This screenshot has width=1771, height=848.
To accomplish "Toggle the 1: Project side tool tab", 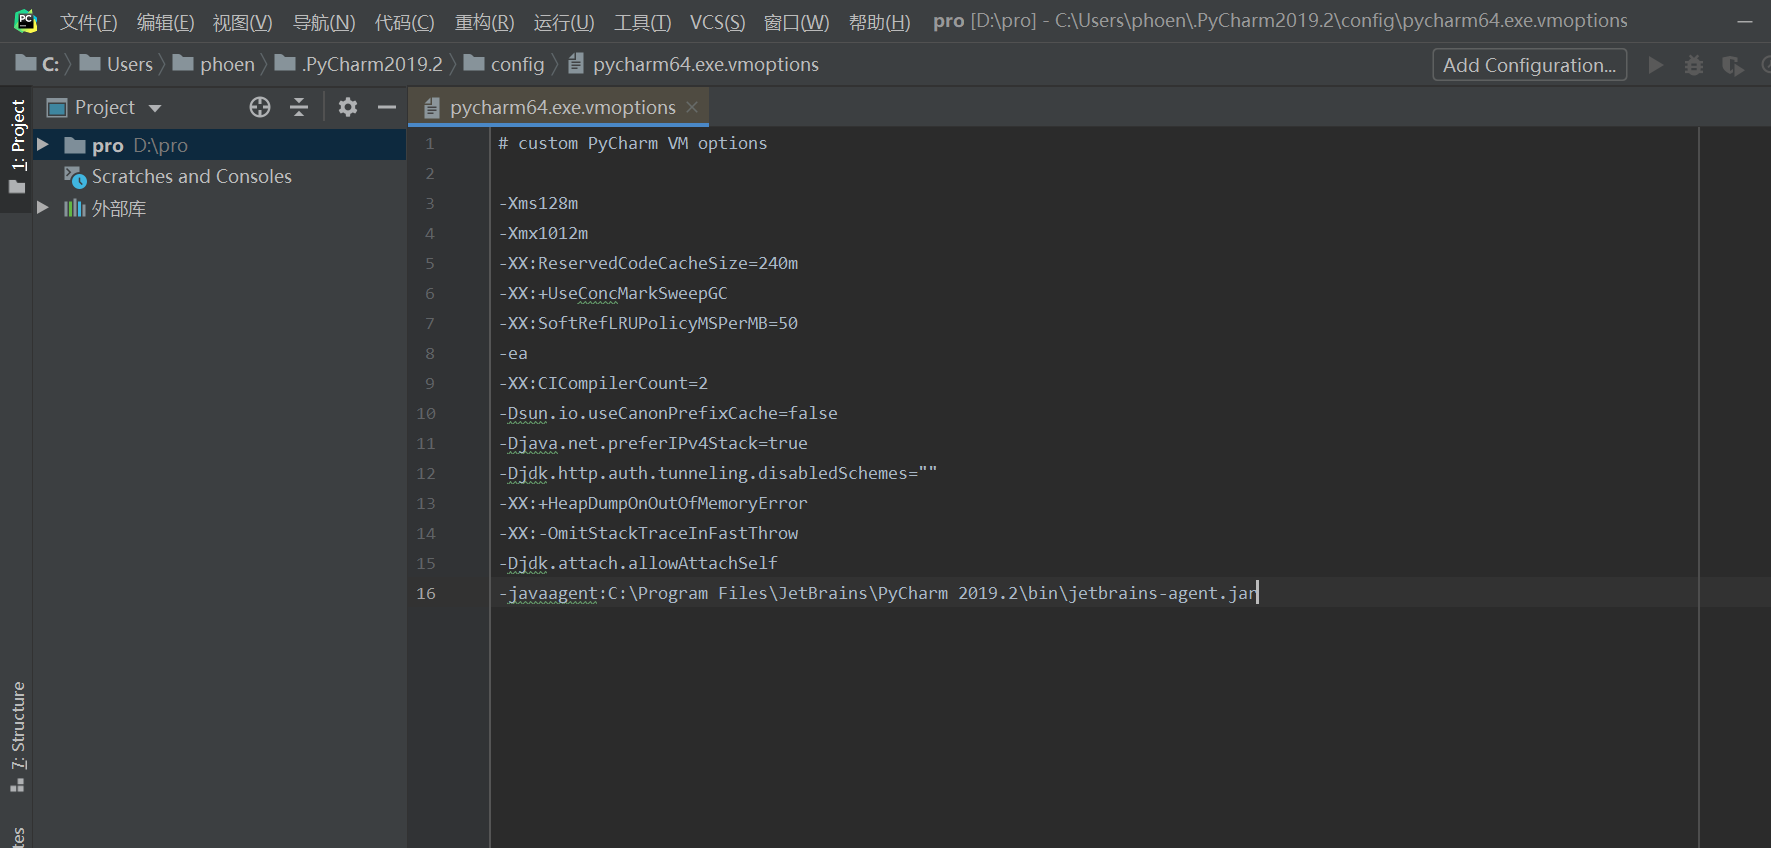I will click(17, 146).
